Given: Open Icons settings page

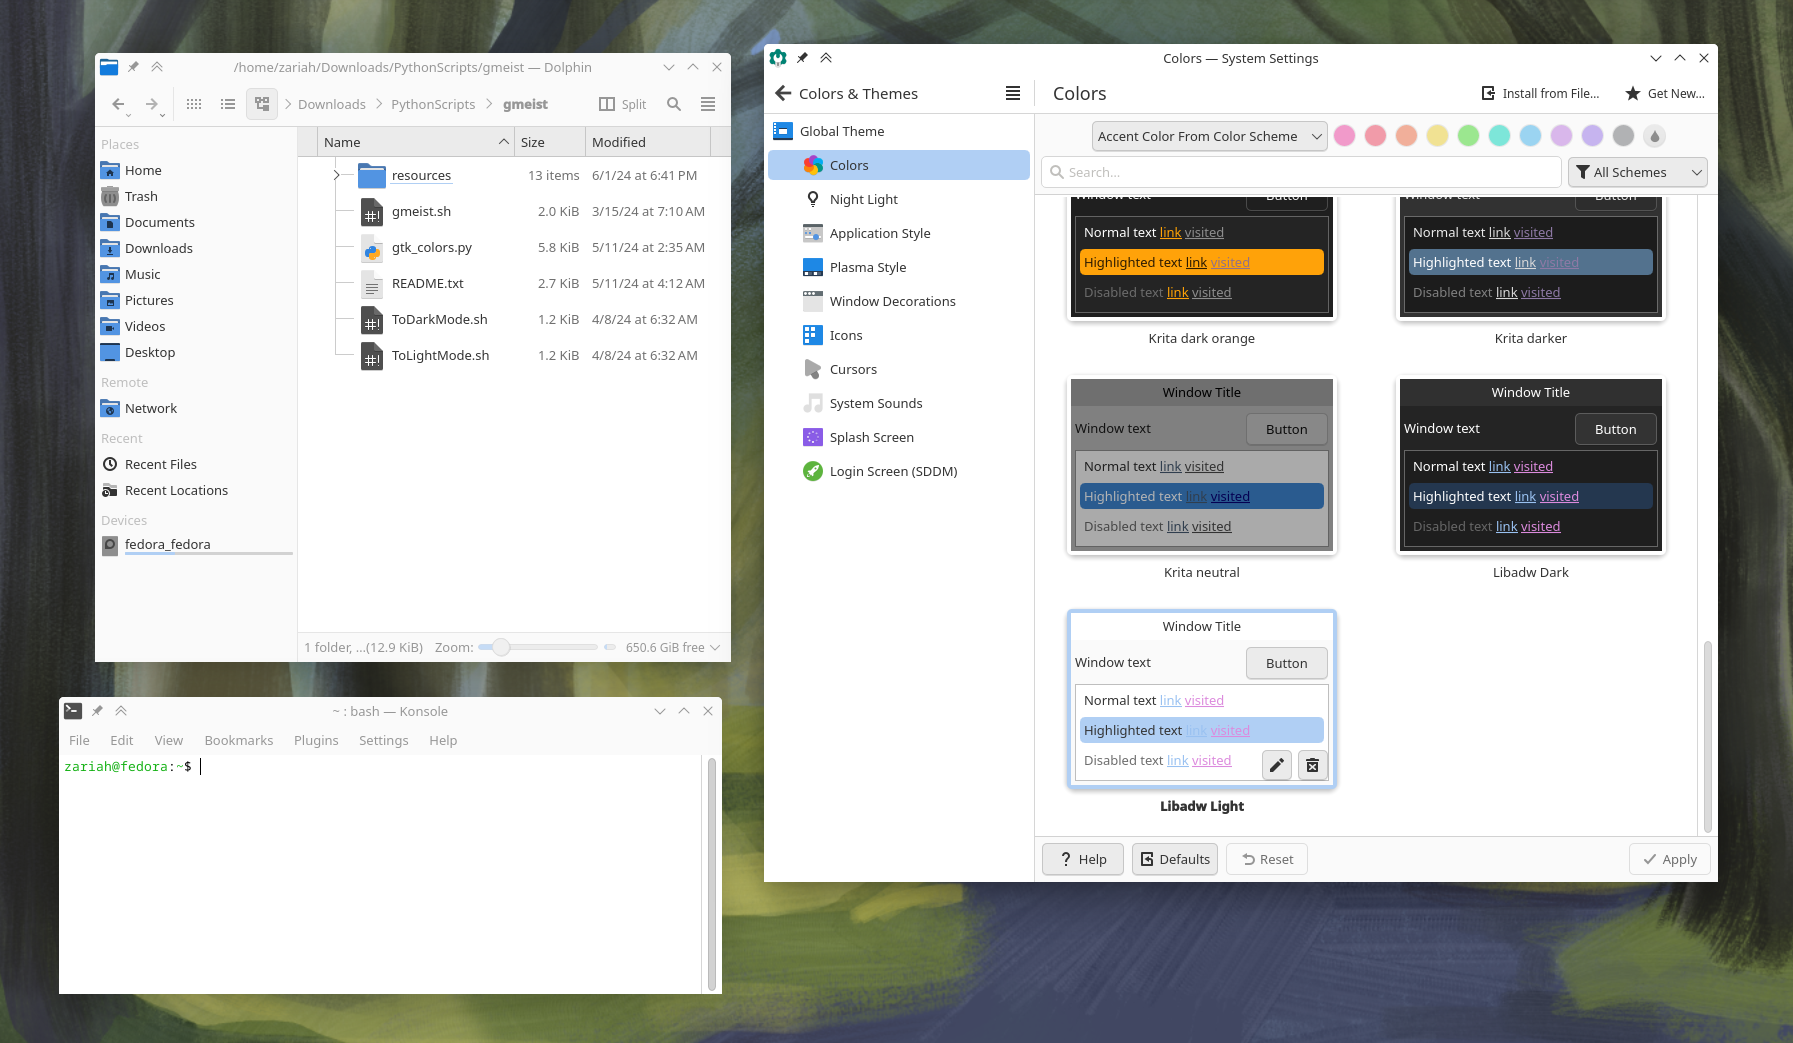Looking at the screenshot, I should click(899, 335).
